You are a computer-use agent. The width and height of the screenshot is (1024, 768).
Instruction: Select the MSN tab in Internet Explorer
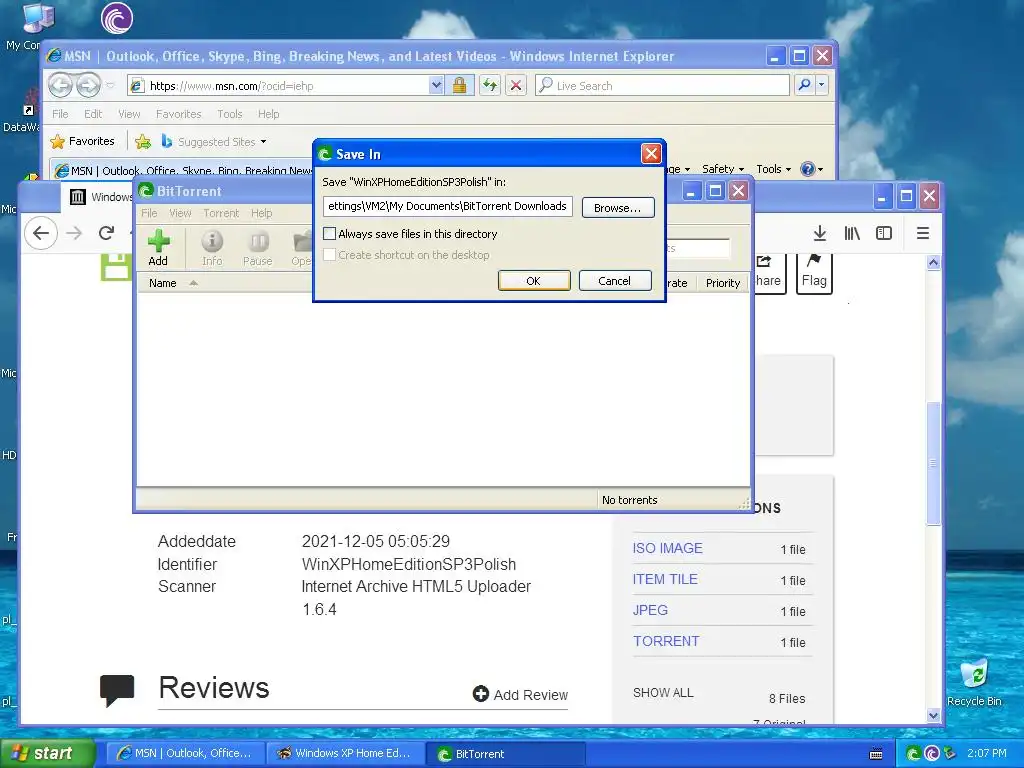coord(183,170)
